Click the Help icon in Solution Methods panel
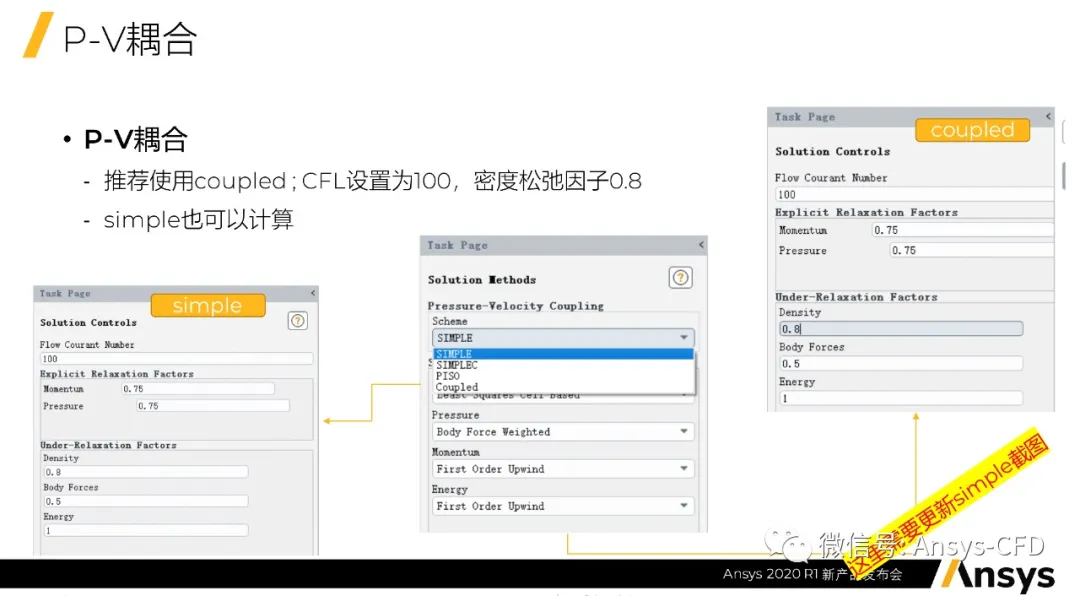Screen dimensions: 1080x596 coord(680,278)
